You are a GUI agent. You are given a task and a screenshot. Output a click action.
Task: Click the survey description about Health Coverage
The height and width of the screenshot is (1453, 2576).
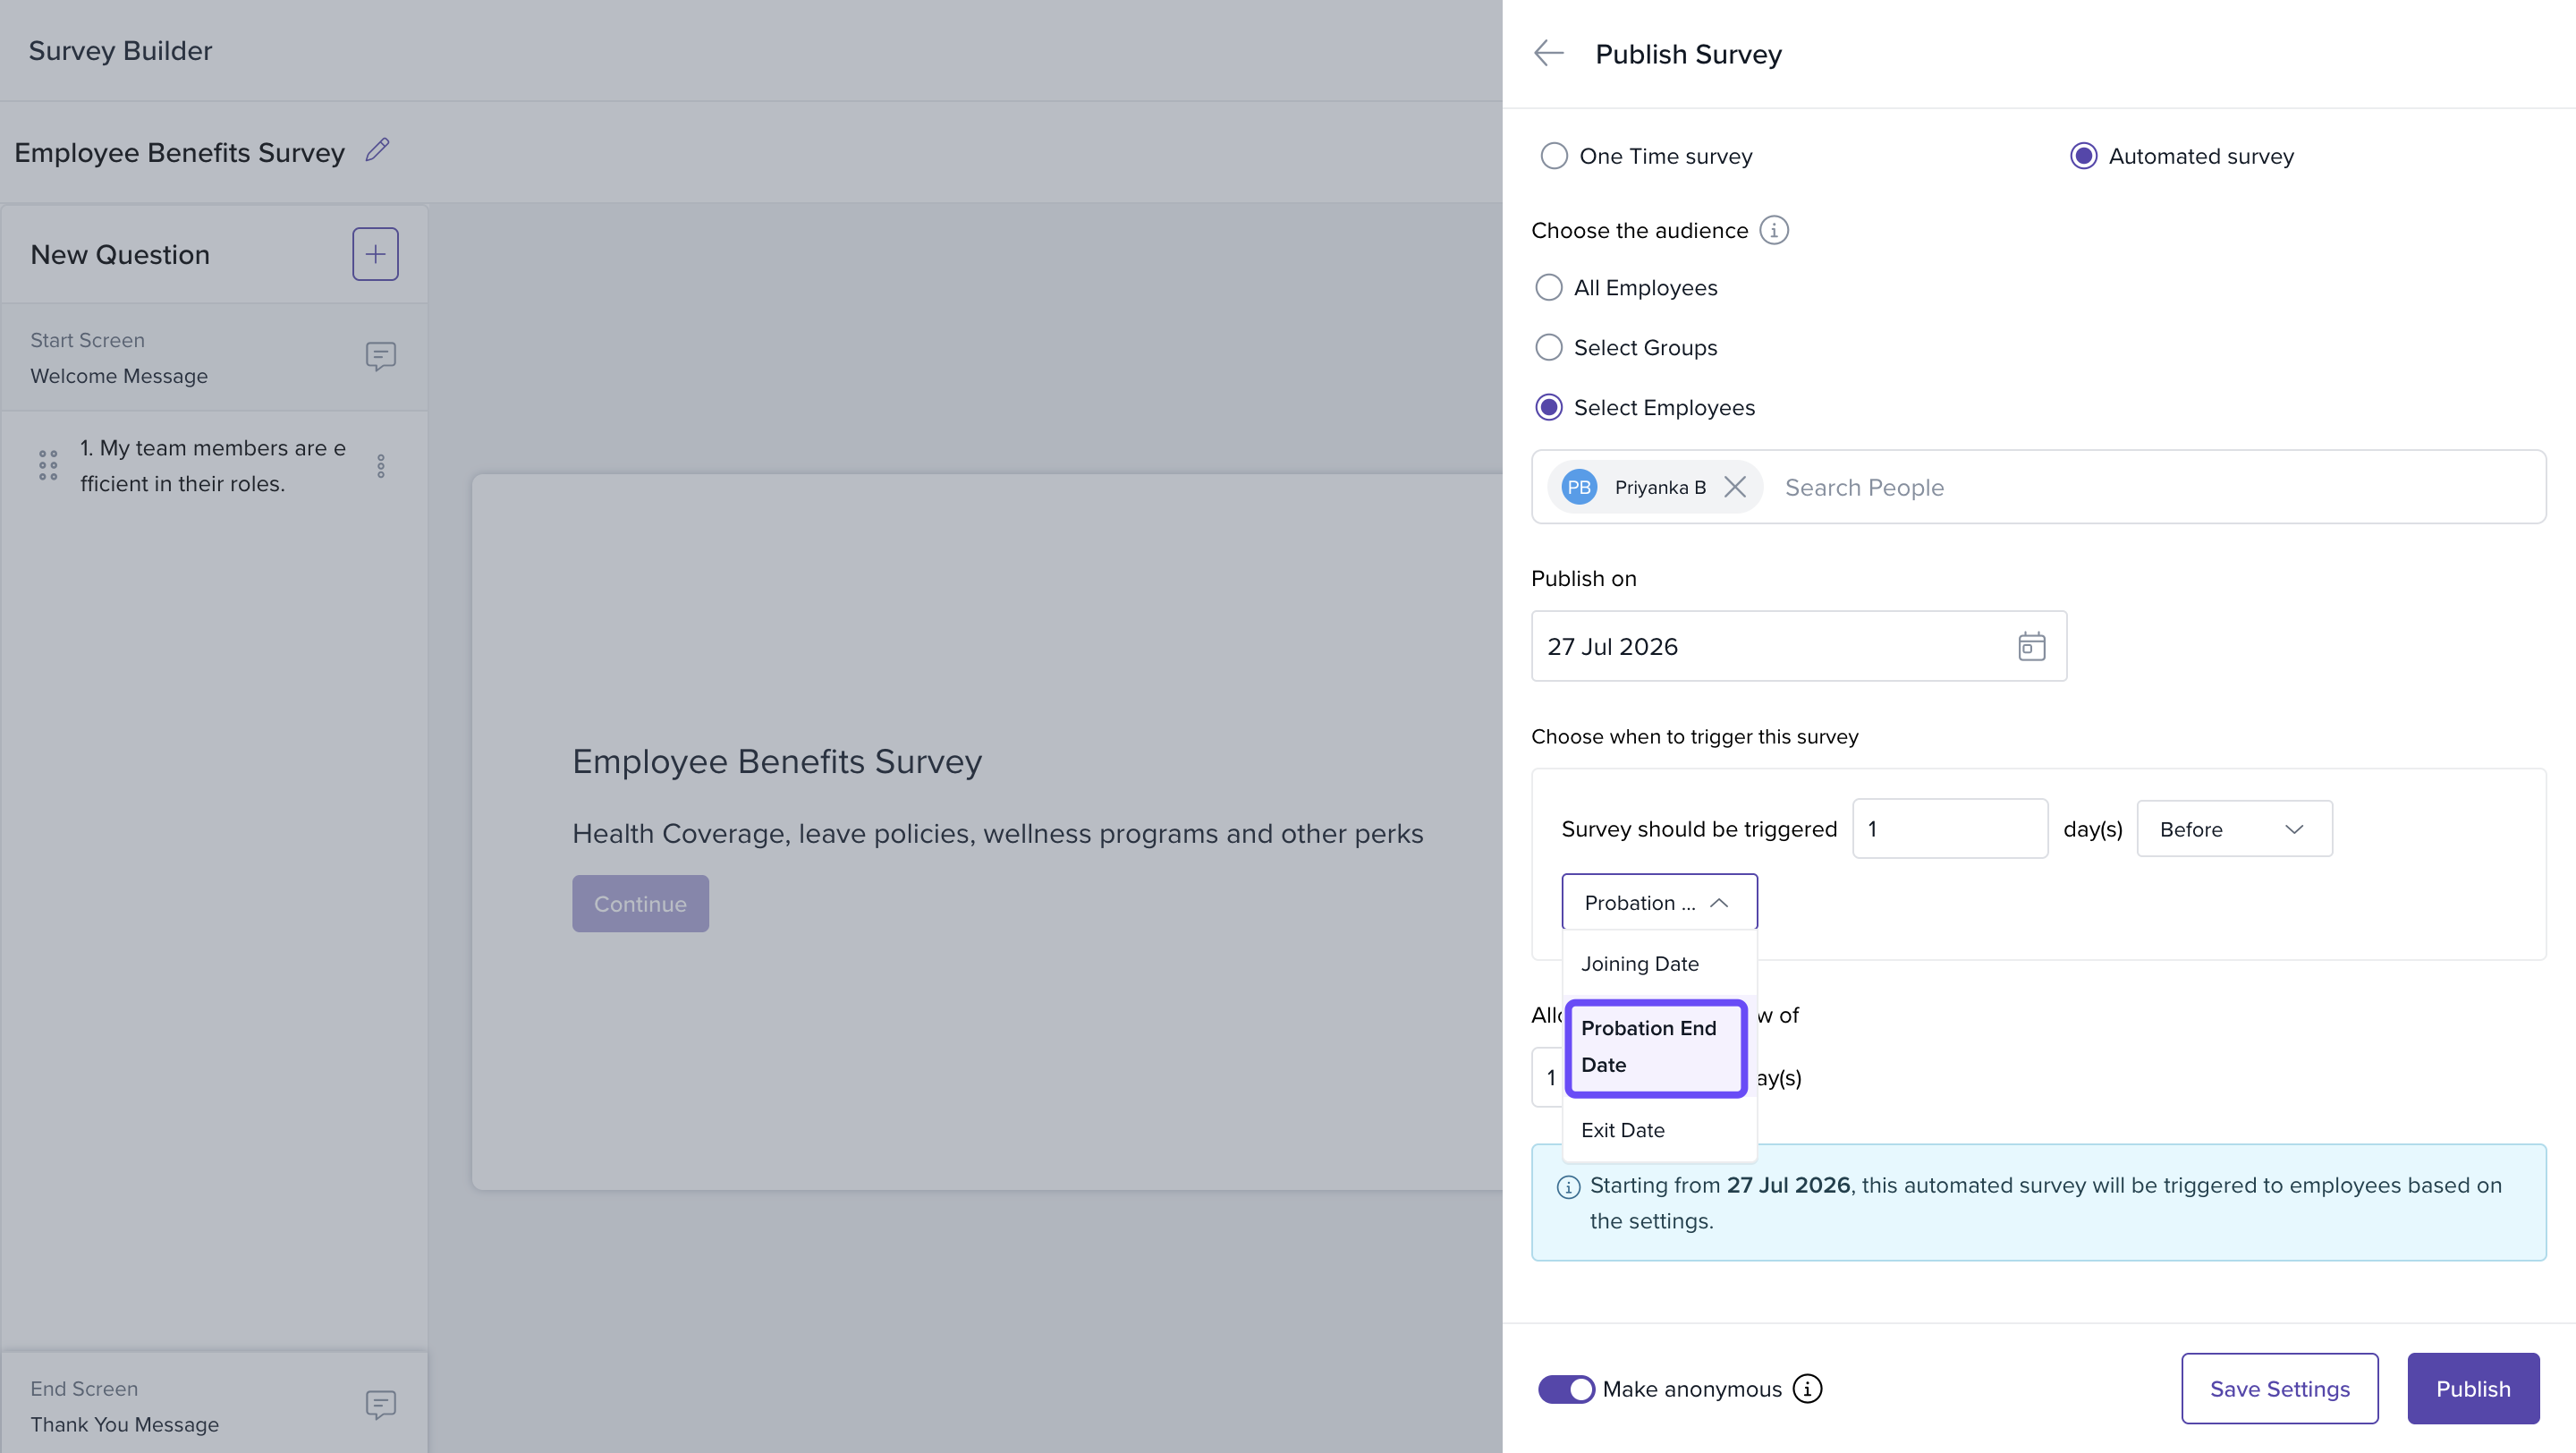pyautogui.click(x=997, y=833)
